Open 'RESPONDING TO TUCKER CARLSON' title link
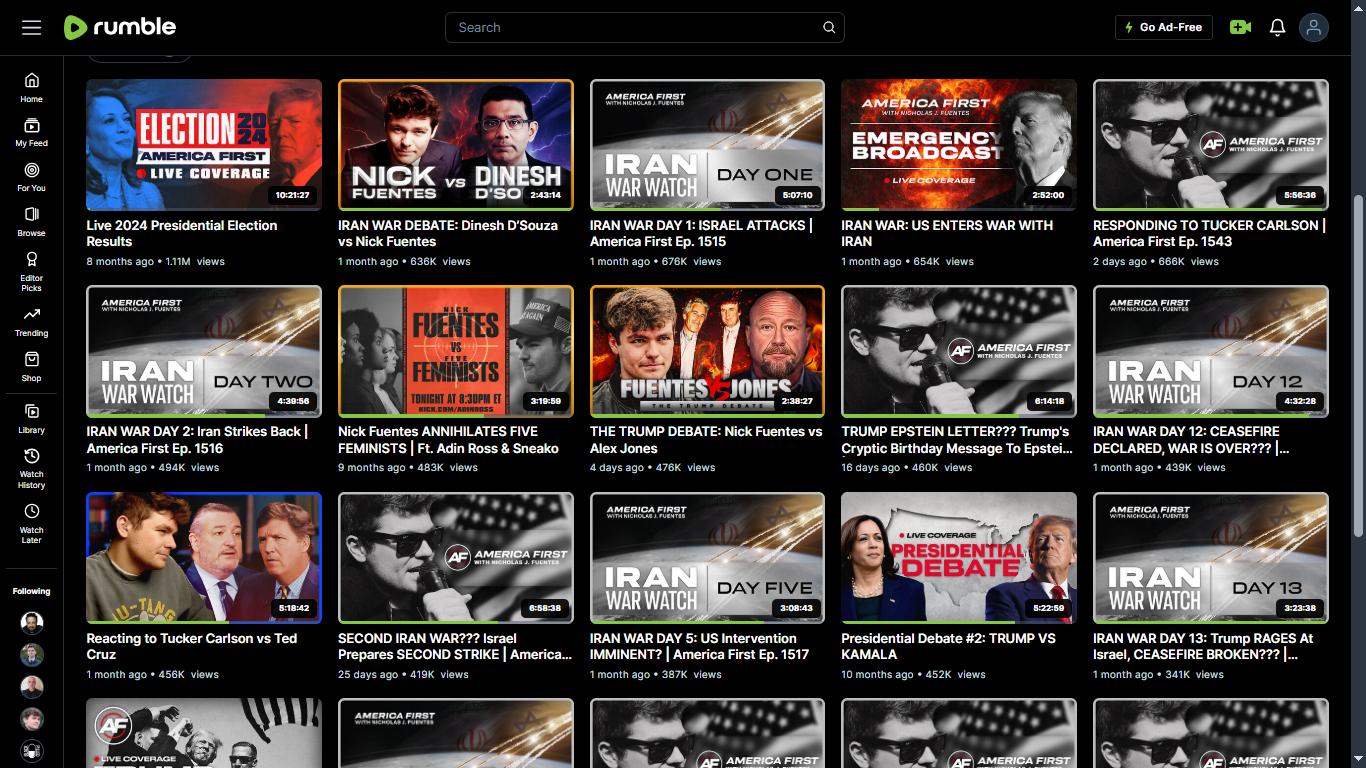 coord(1209,233)
